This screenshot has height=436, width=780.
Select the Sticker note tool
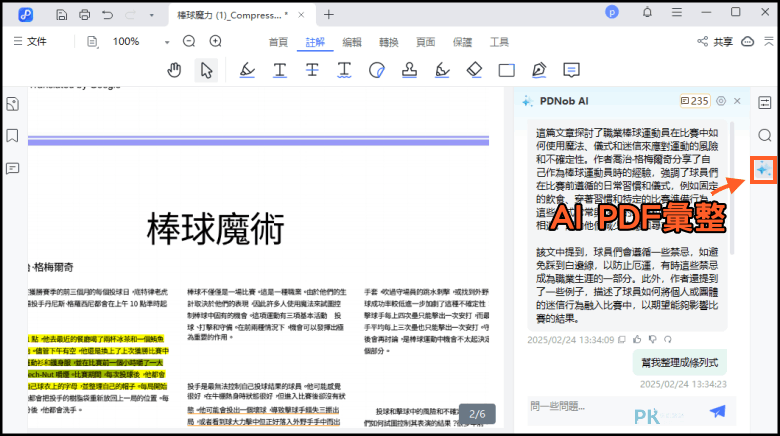(x=377, y=70)
